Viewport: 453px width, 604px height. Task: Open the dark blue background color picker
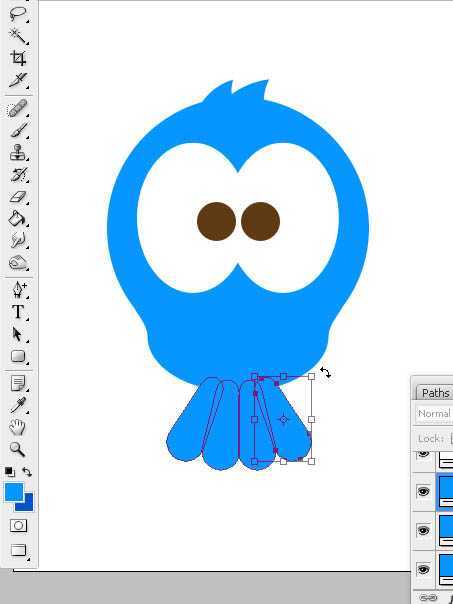tap(27, 505)
